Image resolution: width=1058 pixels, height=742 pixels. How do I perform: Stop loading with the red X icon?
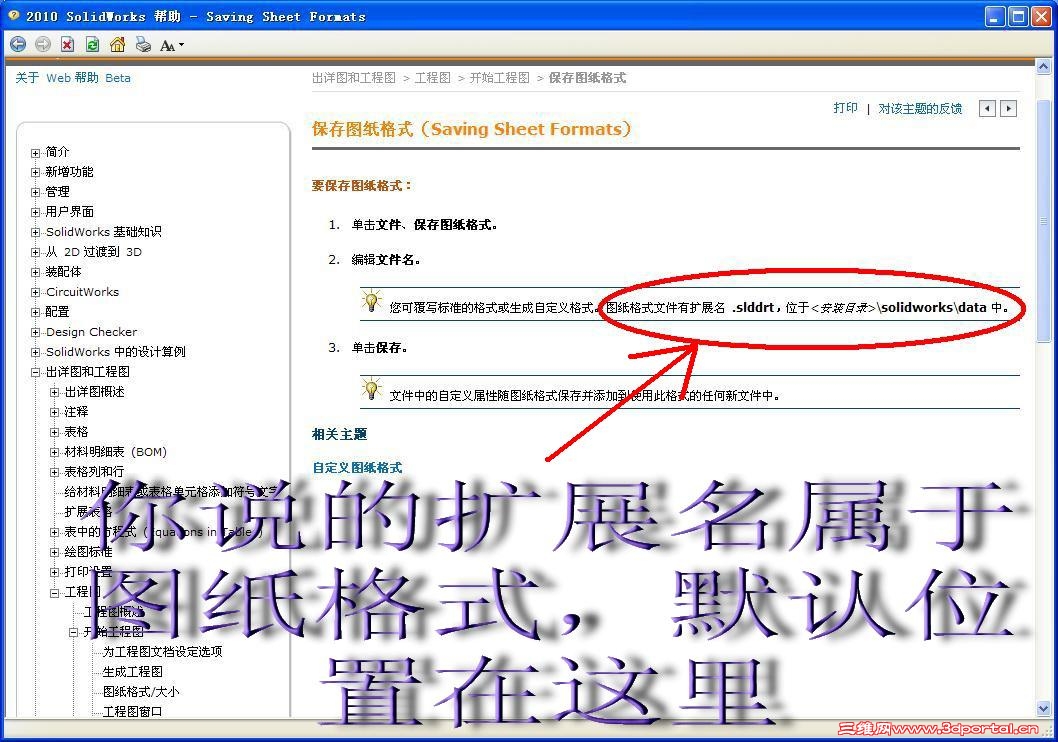(67, 45)
